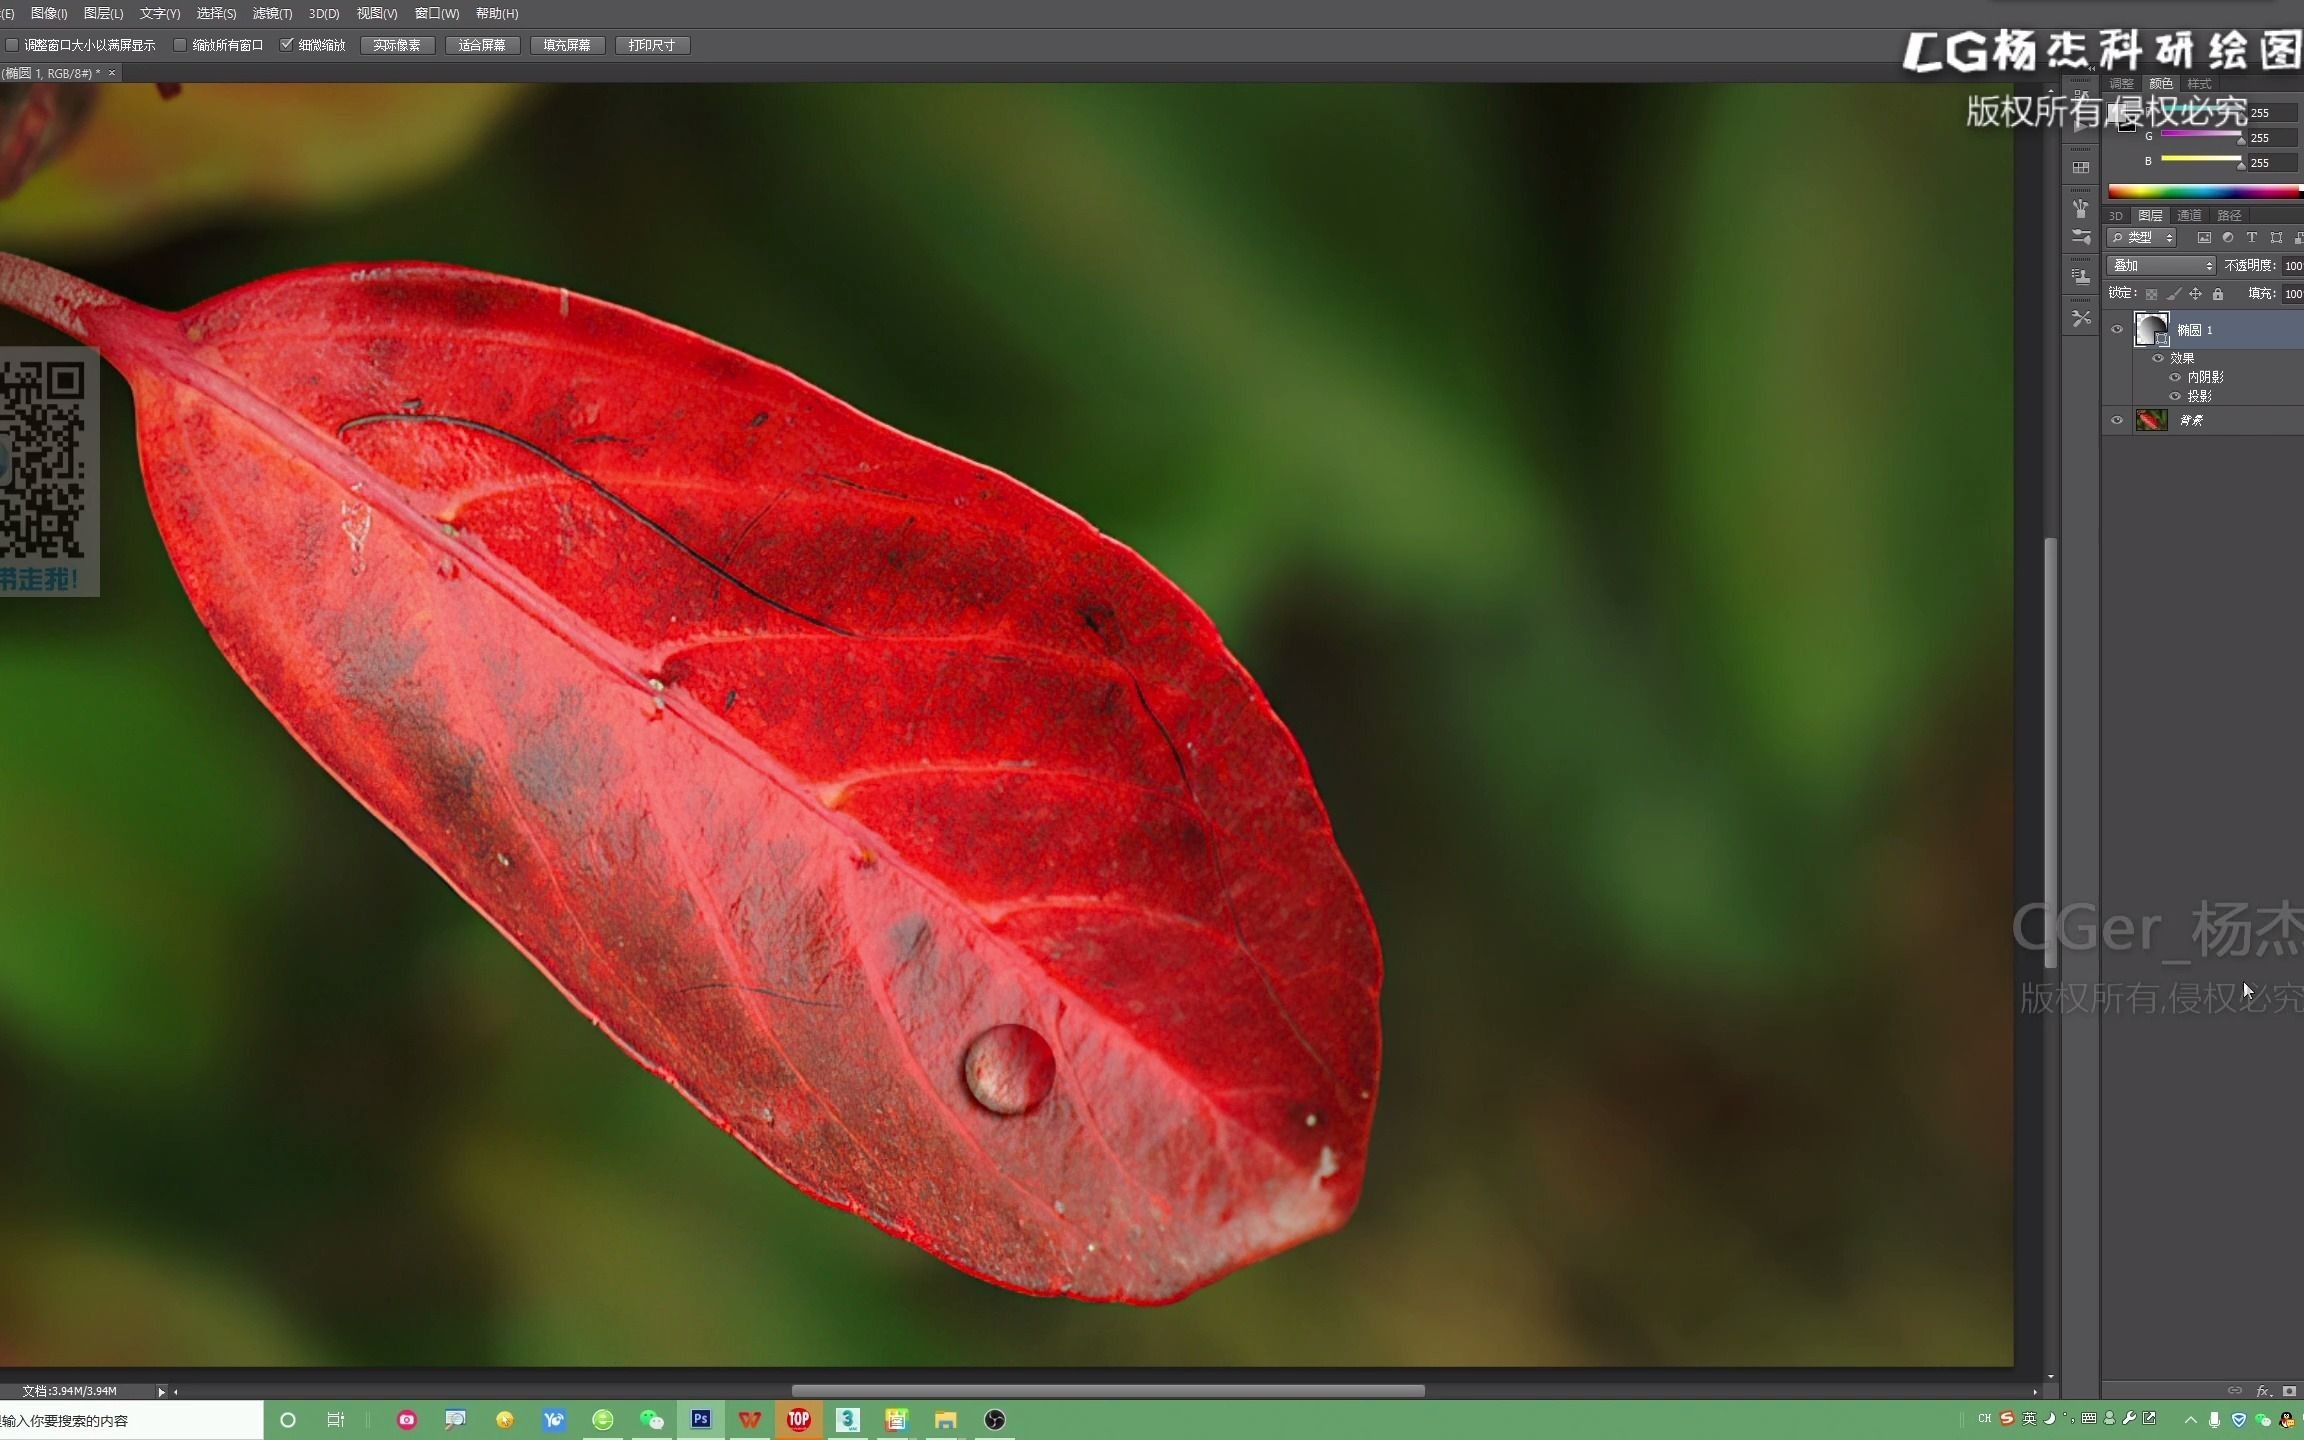This screenshot has width=2304, height=1440.
Task: Open the Tool Presets wrench icon
Action: click(2081, 319)
